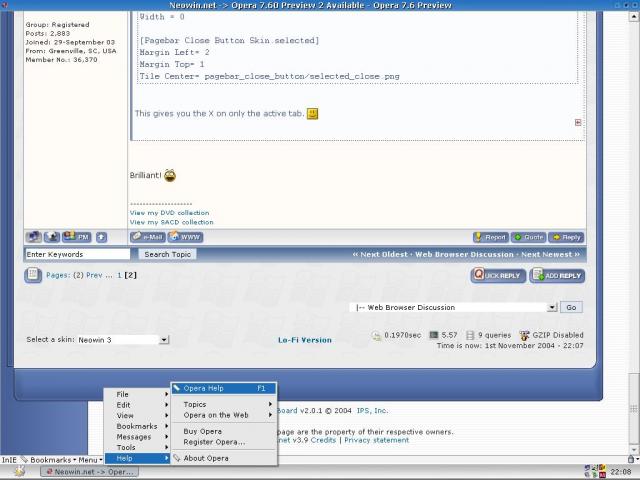
Task: Open the forum jump dropdown
Action: point(453,307)
